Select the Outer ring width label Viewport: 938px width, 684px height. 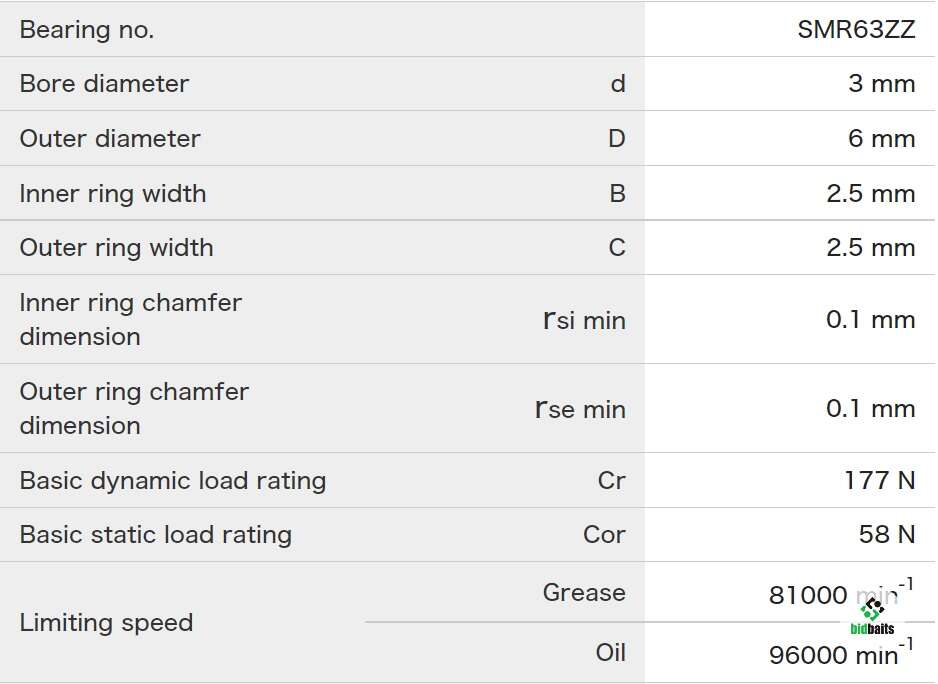(x=117, y=248)
